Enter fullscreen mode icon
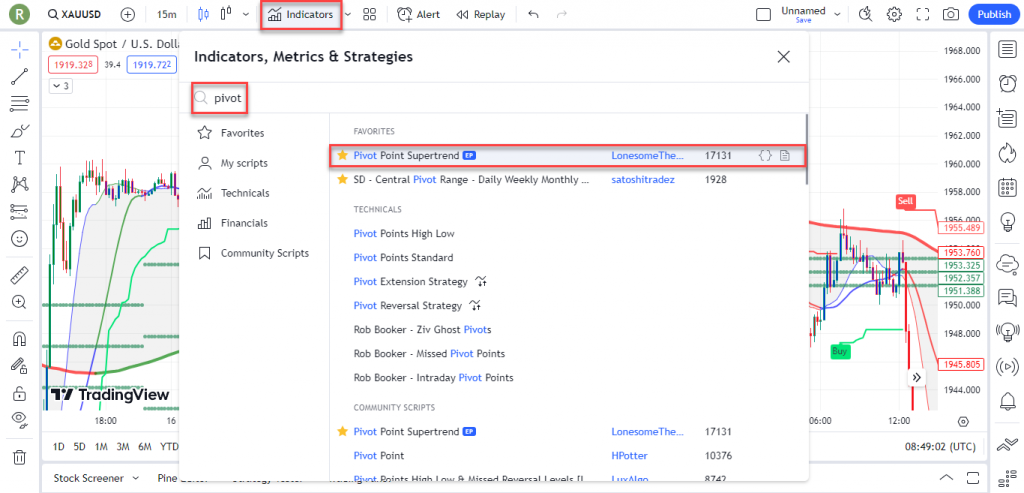 click(923, 14)
